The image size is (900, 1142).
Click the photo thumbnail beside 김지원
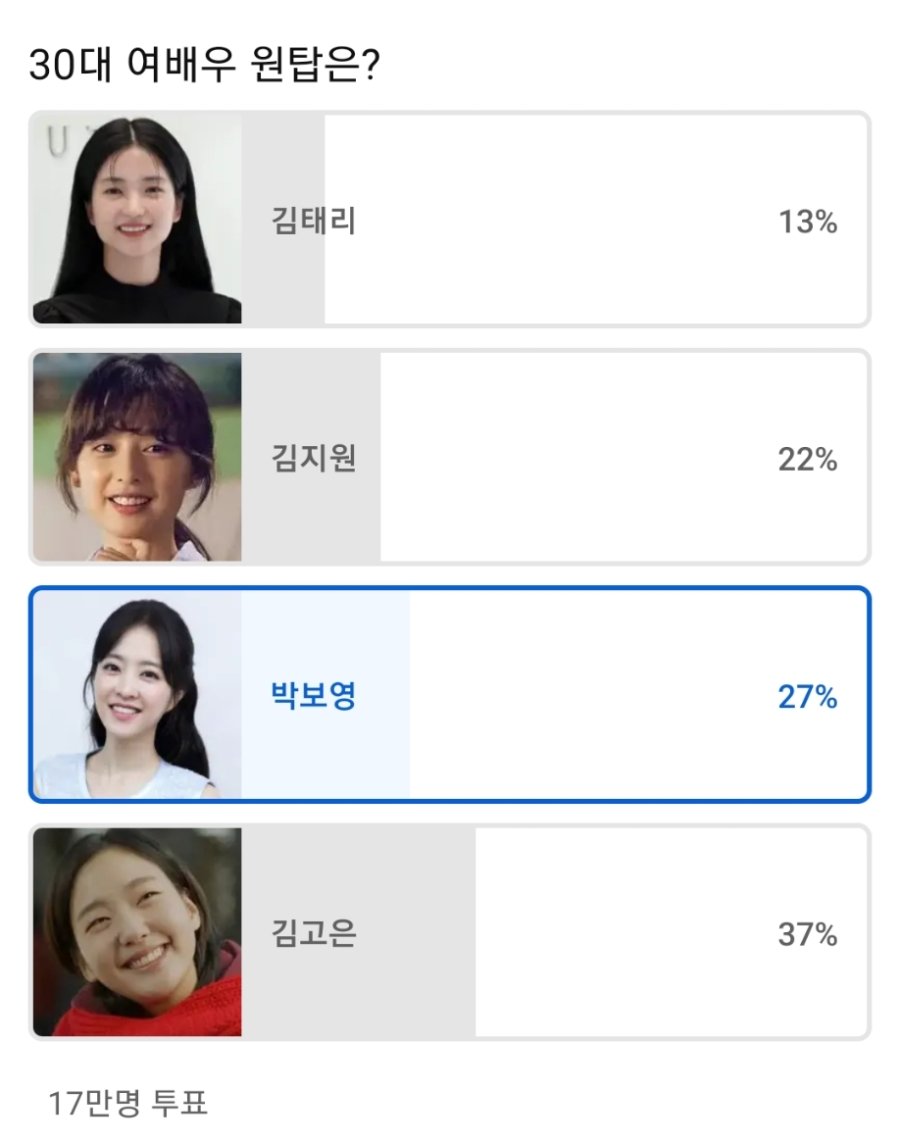pos(137,457)
